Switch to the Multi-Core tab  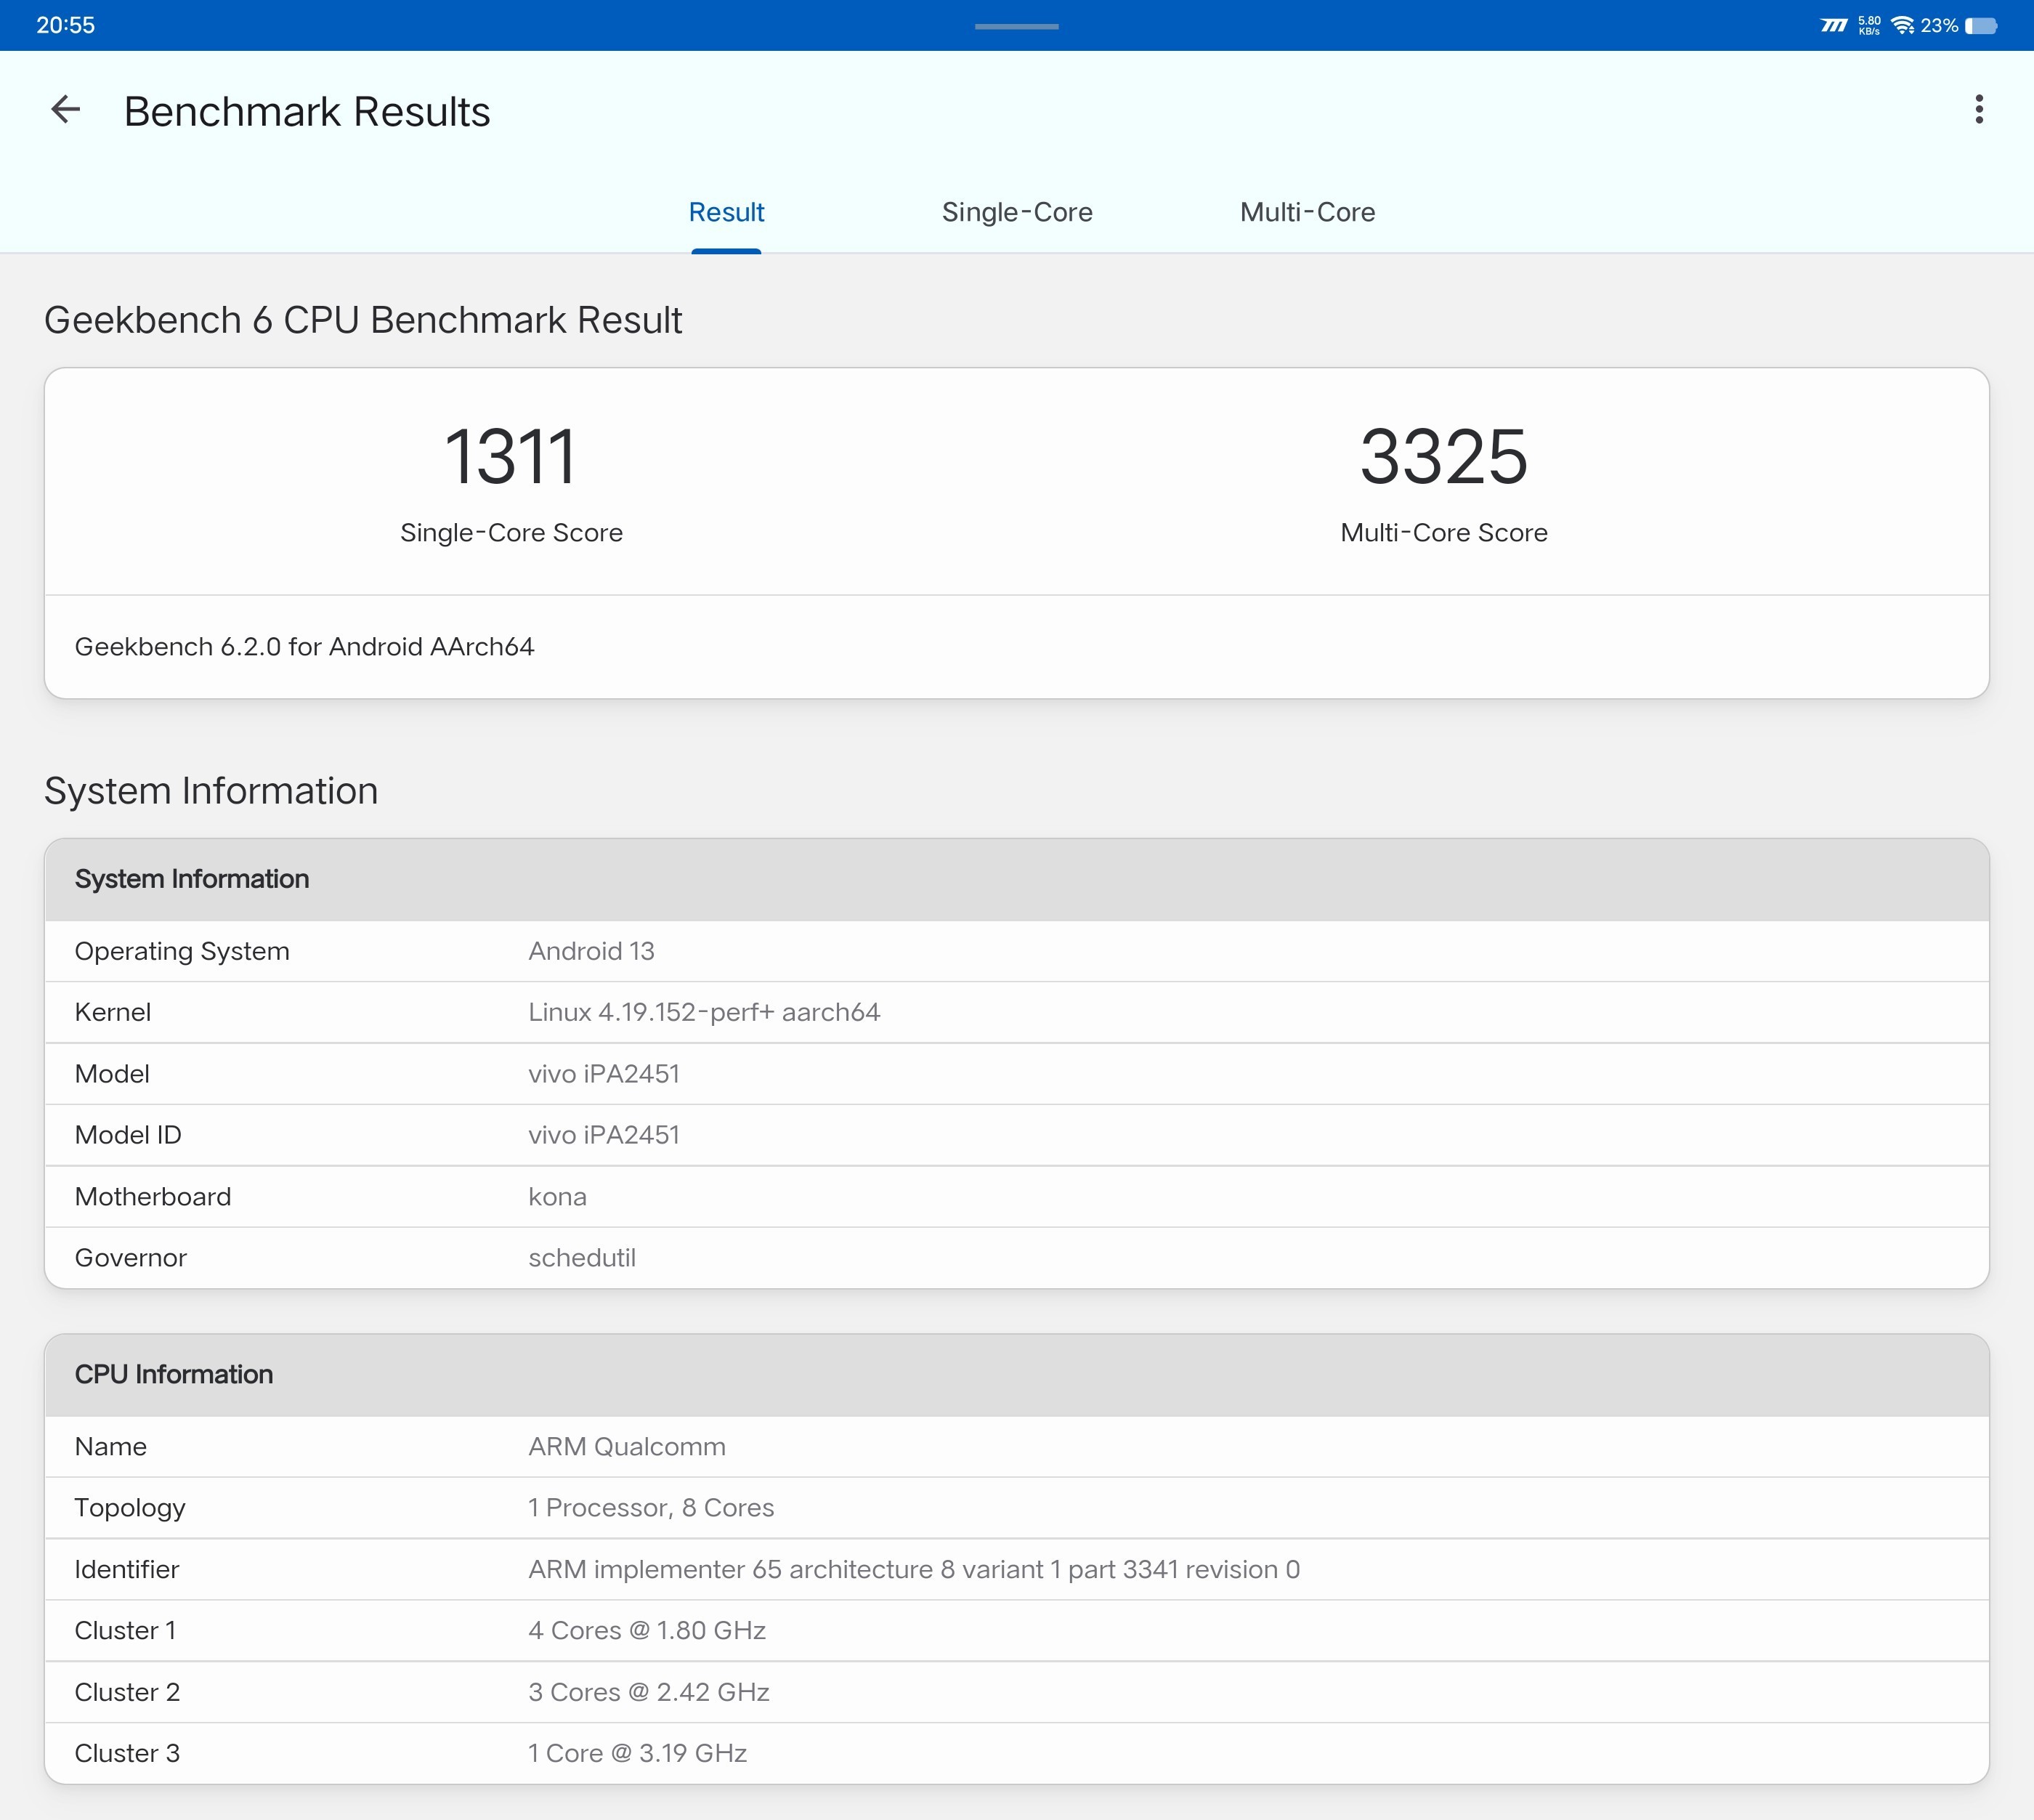(x=1307, y=212)
